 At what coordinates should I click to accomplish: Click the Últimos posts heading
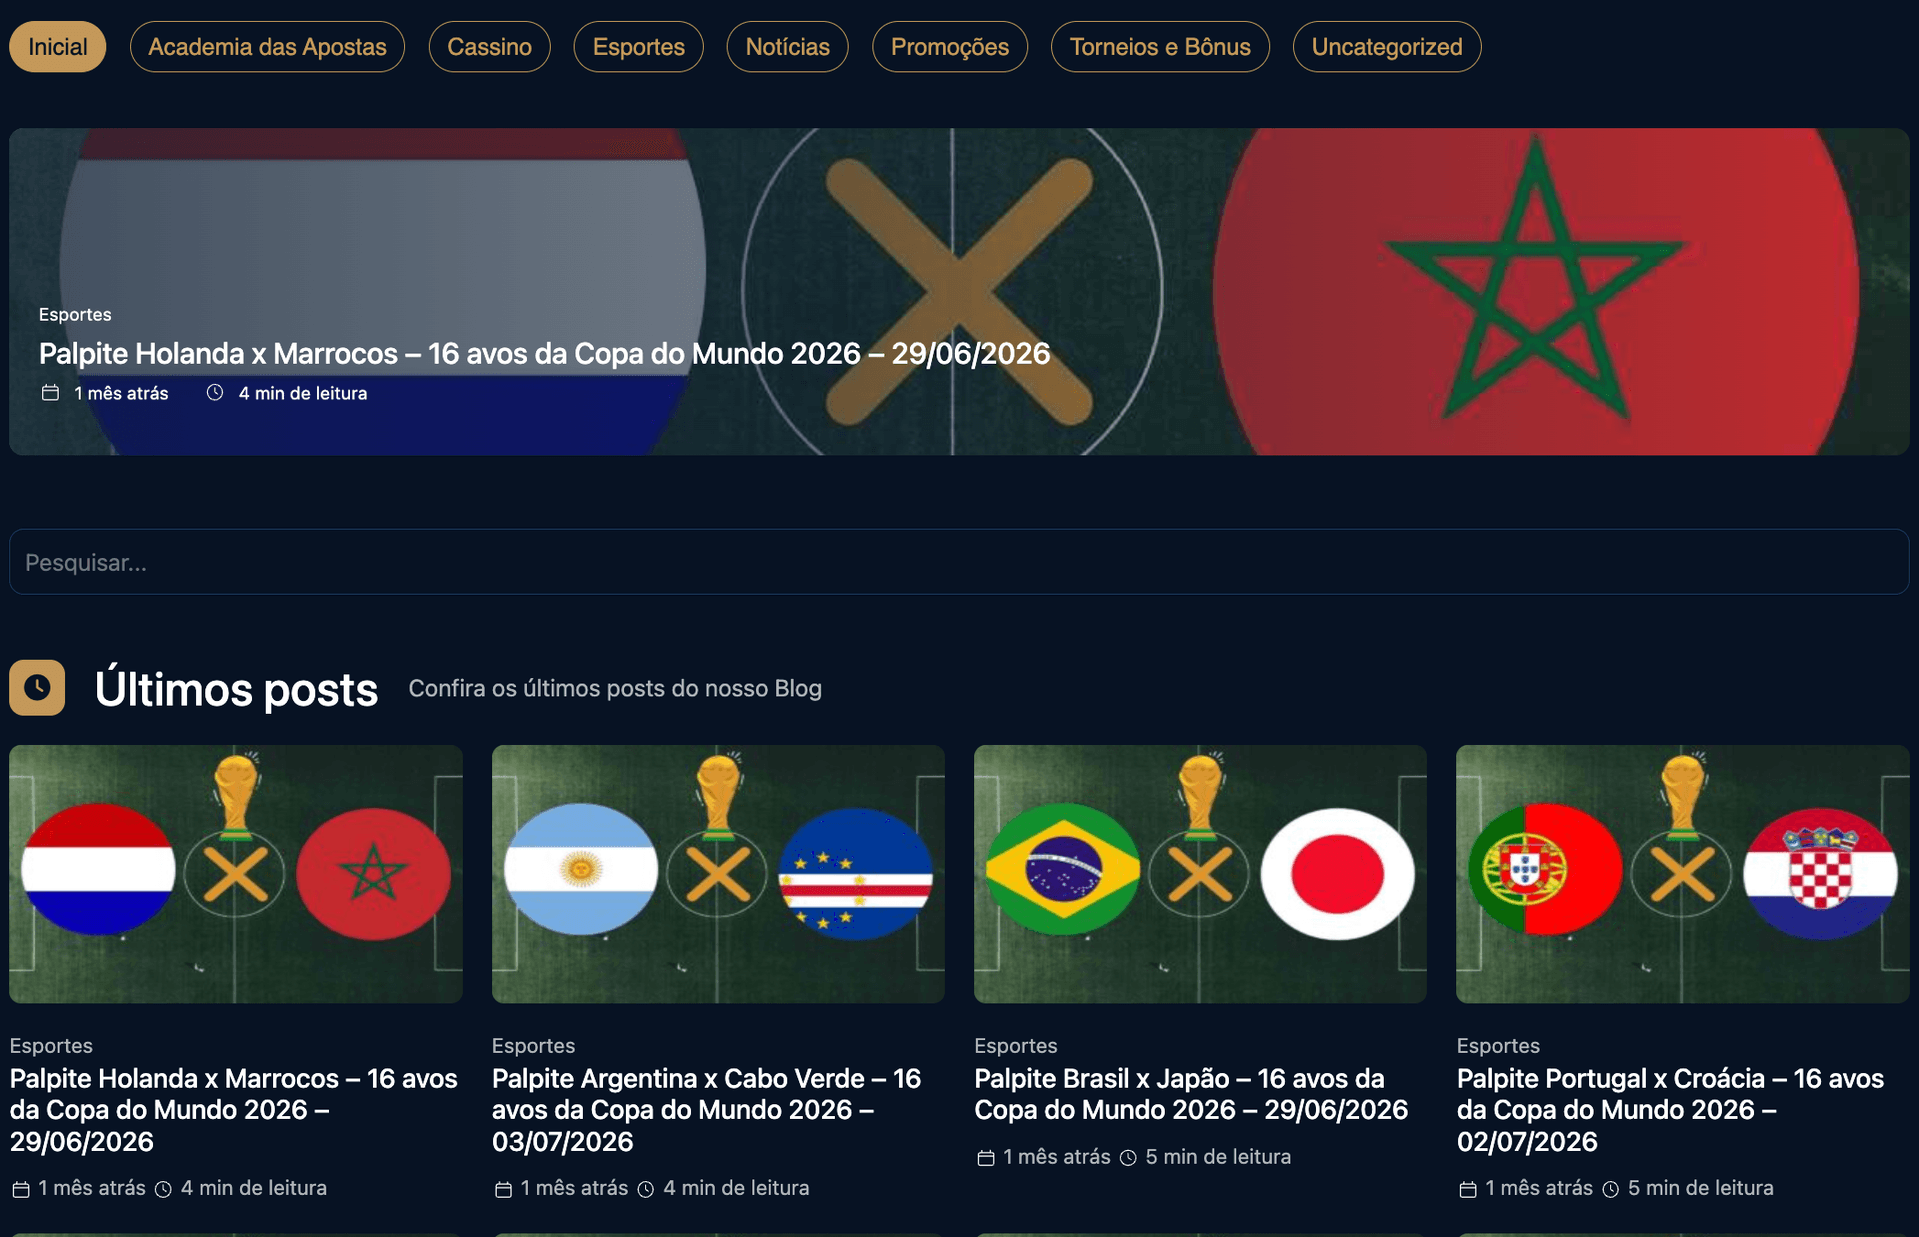pyautogui.click(x=236, y=689)
